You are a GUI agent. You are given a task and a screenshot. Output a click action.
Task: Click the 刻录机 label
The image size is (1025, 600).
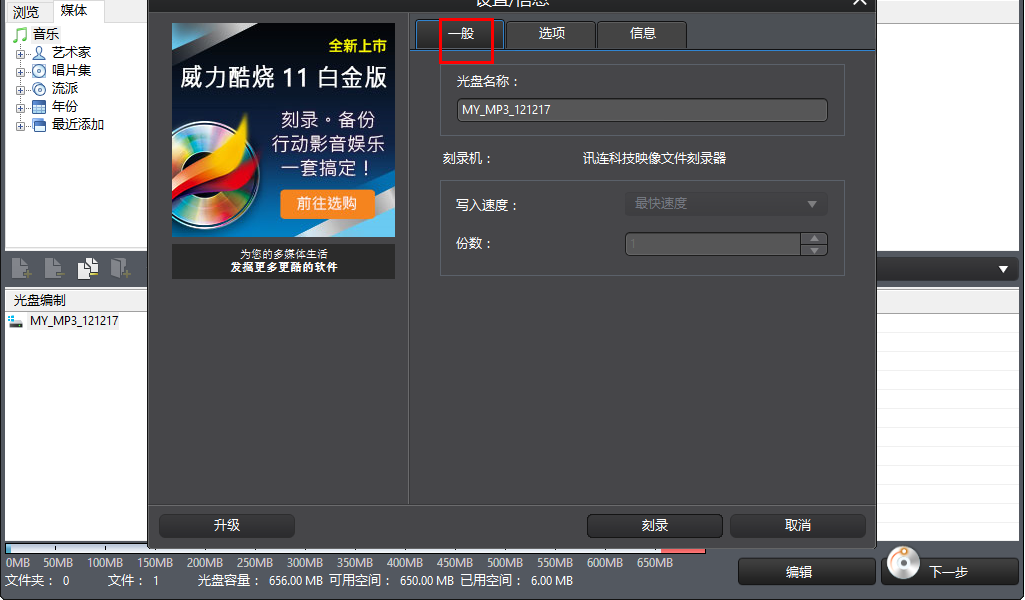coord(466,158)
